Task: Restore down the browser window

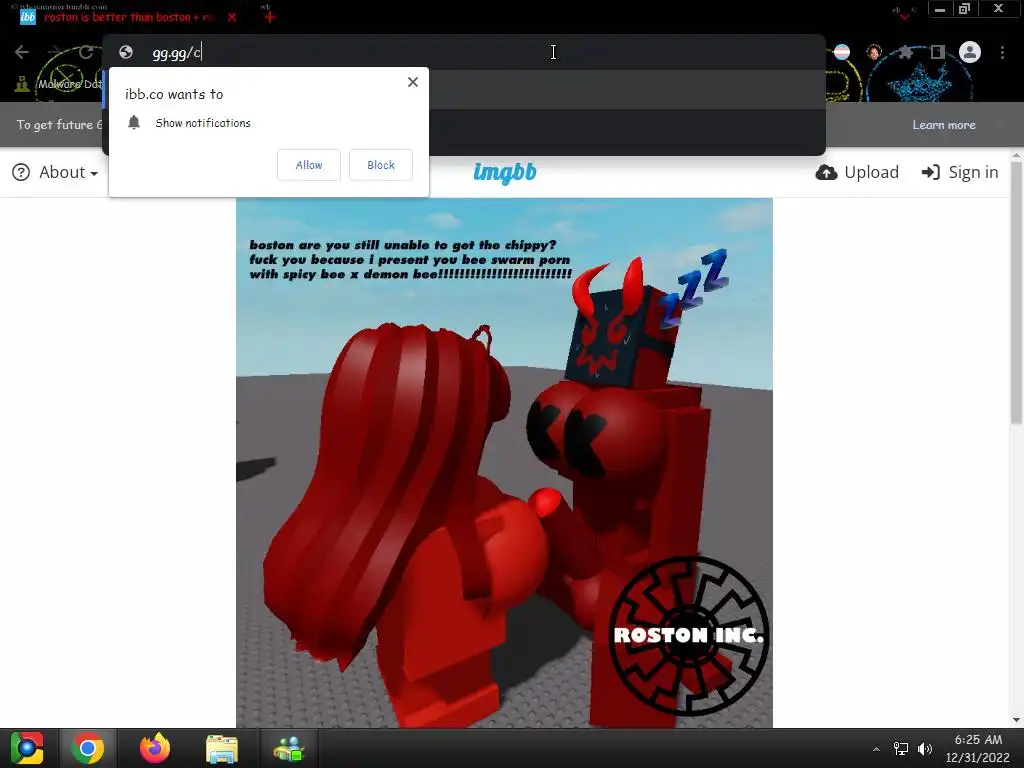Action: point(964,9)
